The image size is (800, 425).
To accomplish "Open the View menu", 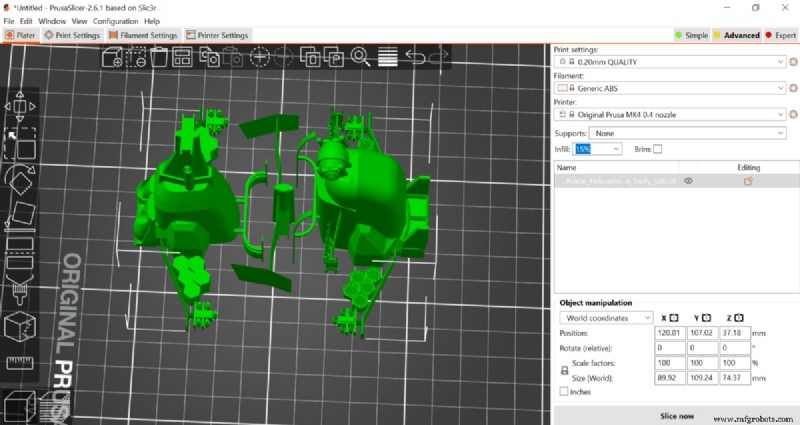I will [79, 21].
